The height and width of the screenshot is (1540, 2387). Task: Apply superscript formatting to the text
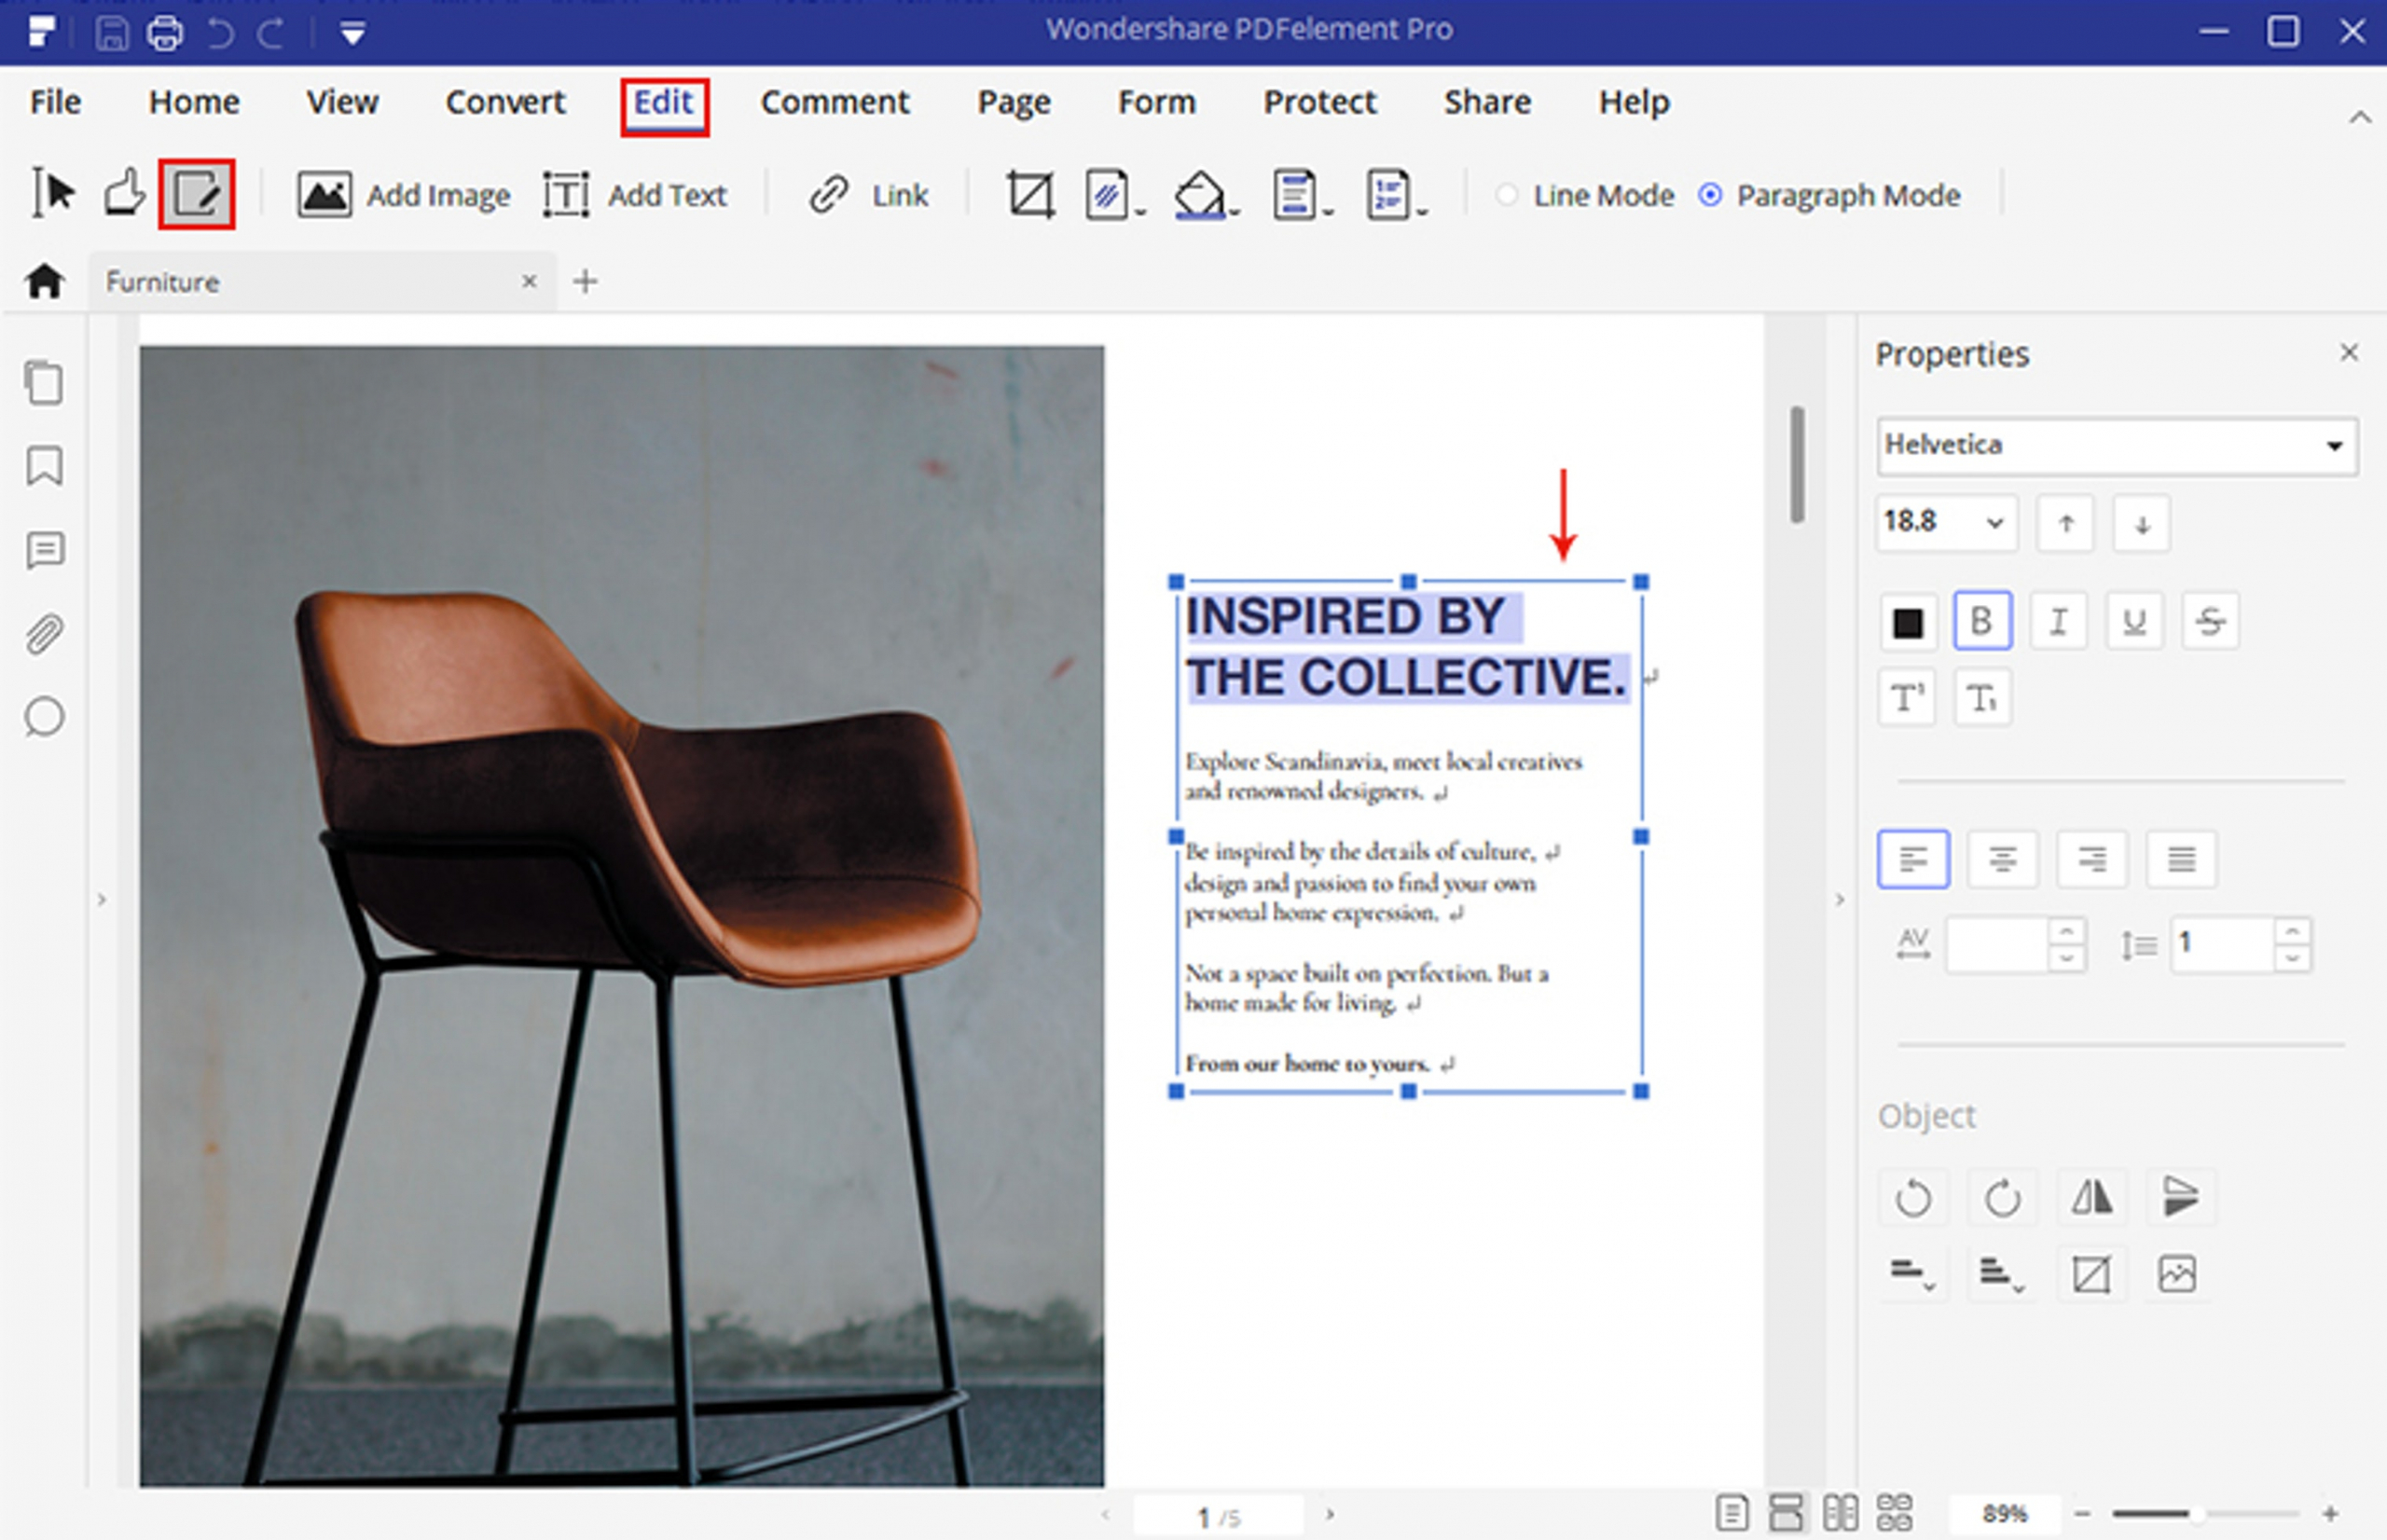[1906, 697]
